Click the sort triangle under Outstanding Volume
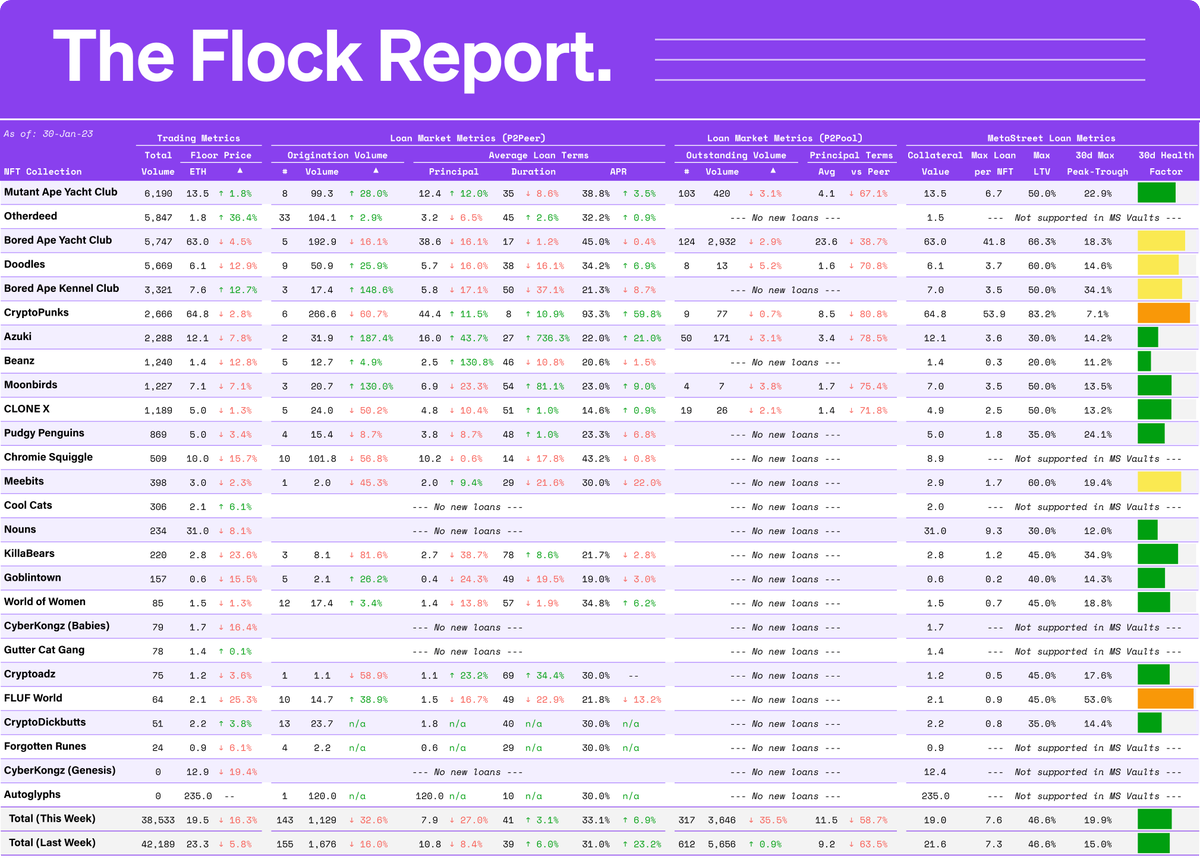This screenshot has height=862, width=1200. click(x=772, y=171)
